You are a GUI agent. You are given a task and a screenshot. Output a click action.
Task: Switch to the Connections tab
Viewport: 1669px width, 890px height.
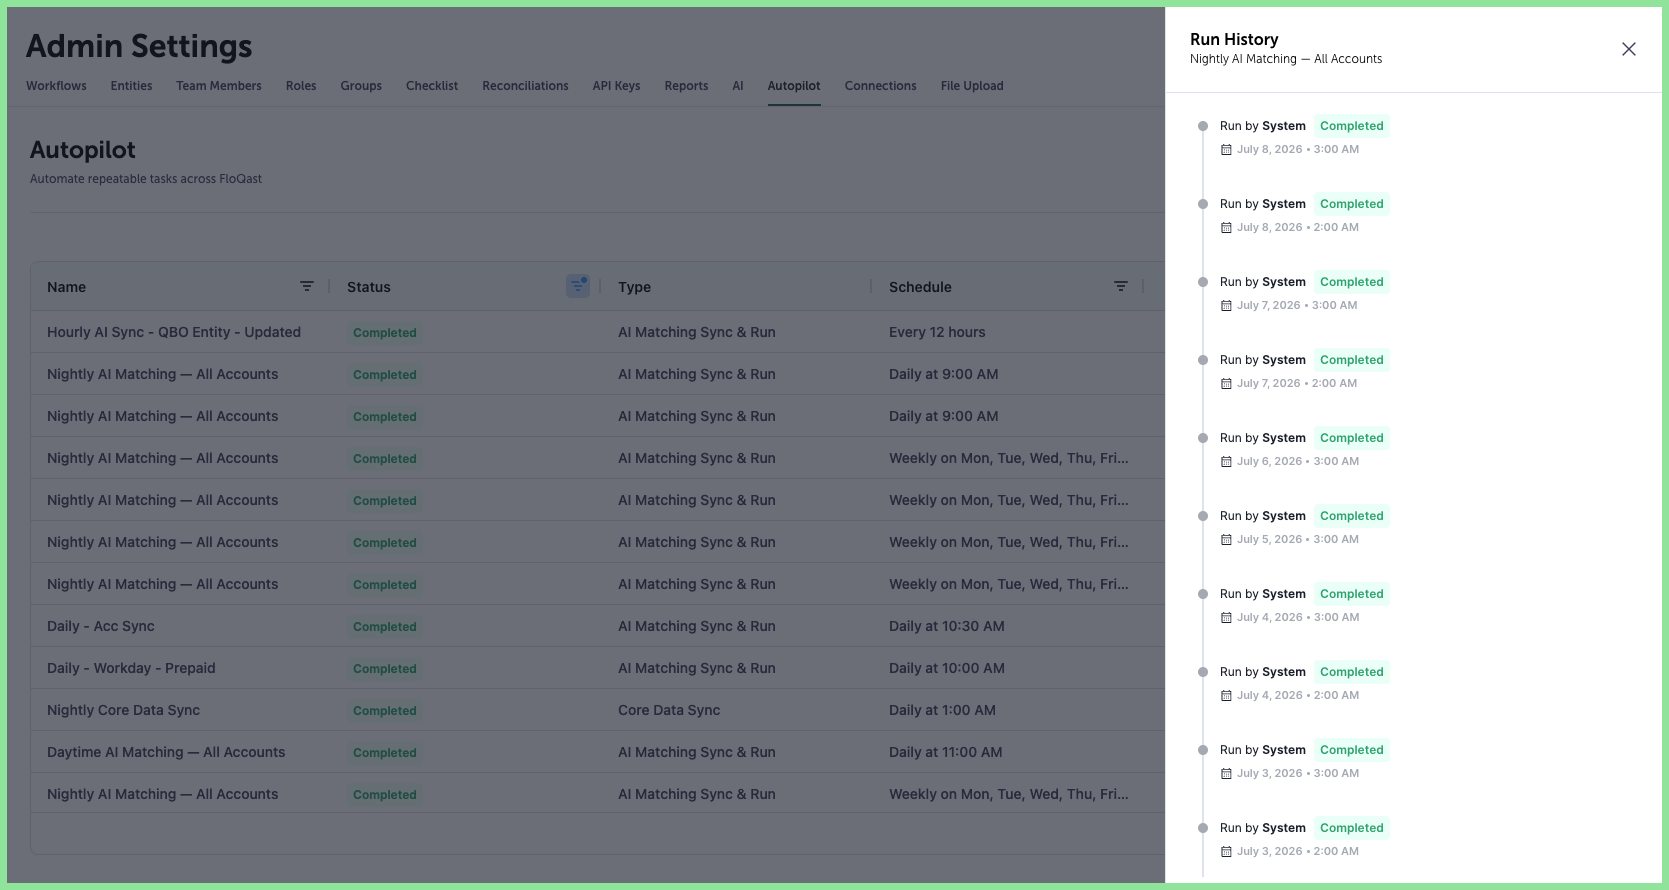pyautogui.click(x=880, y=86)
